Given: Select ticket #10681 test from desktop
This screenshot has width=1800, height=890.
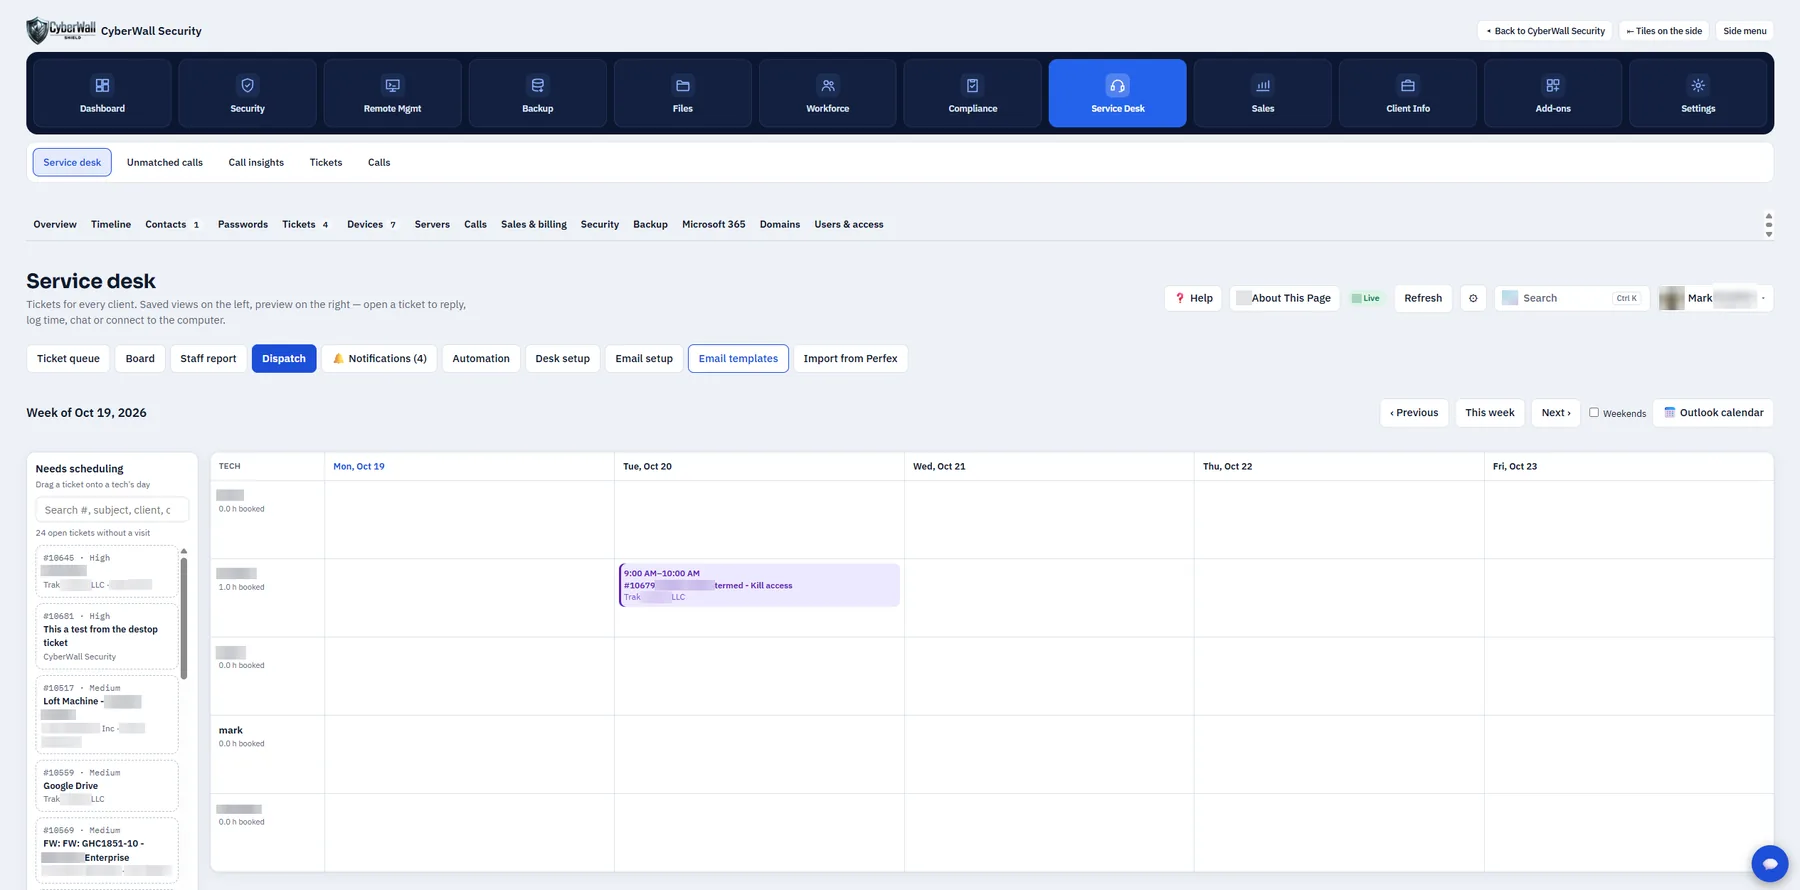Looking at the screenshot, I should [107, 636].
